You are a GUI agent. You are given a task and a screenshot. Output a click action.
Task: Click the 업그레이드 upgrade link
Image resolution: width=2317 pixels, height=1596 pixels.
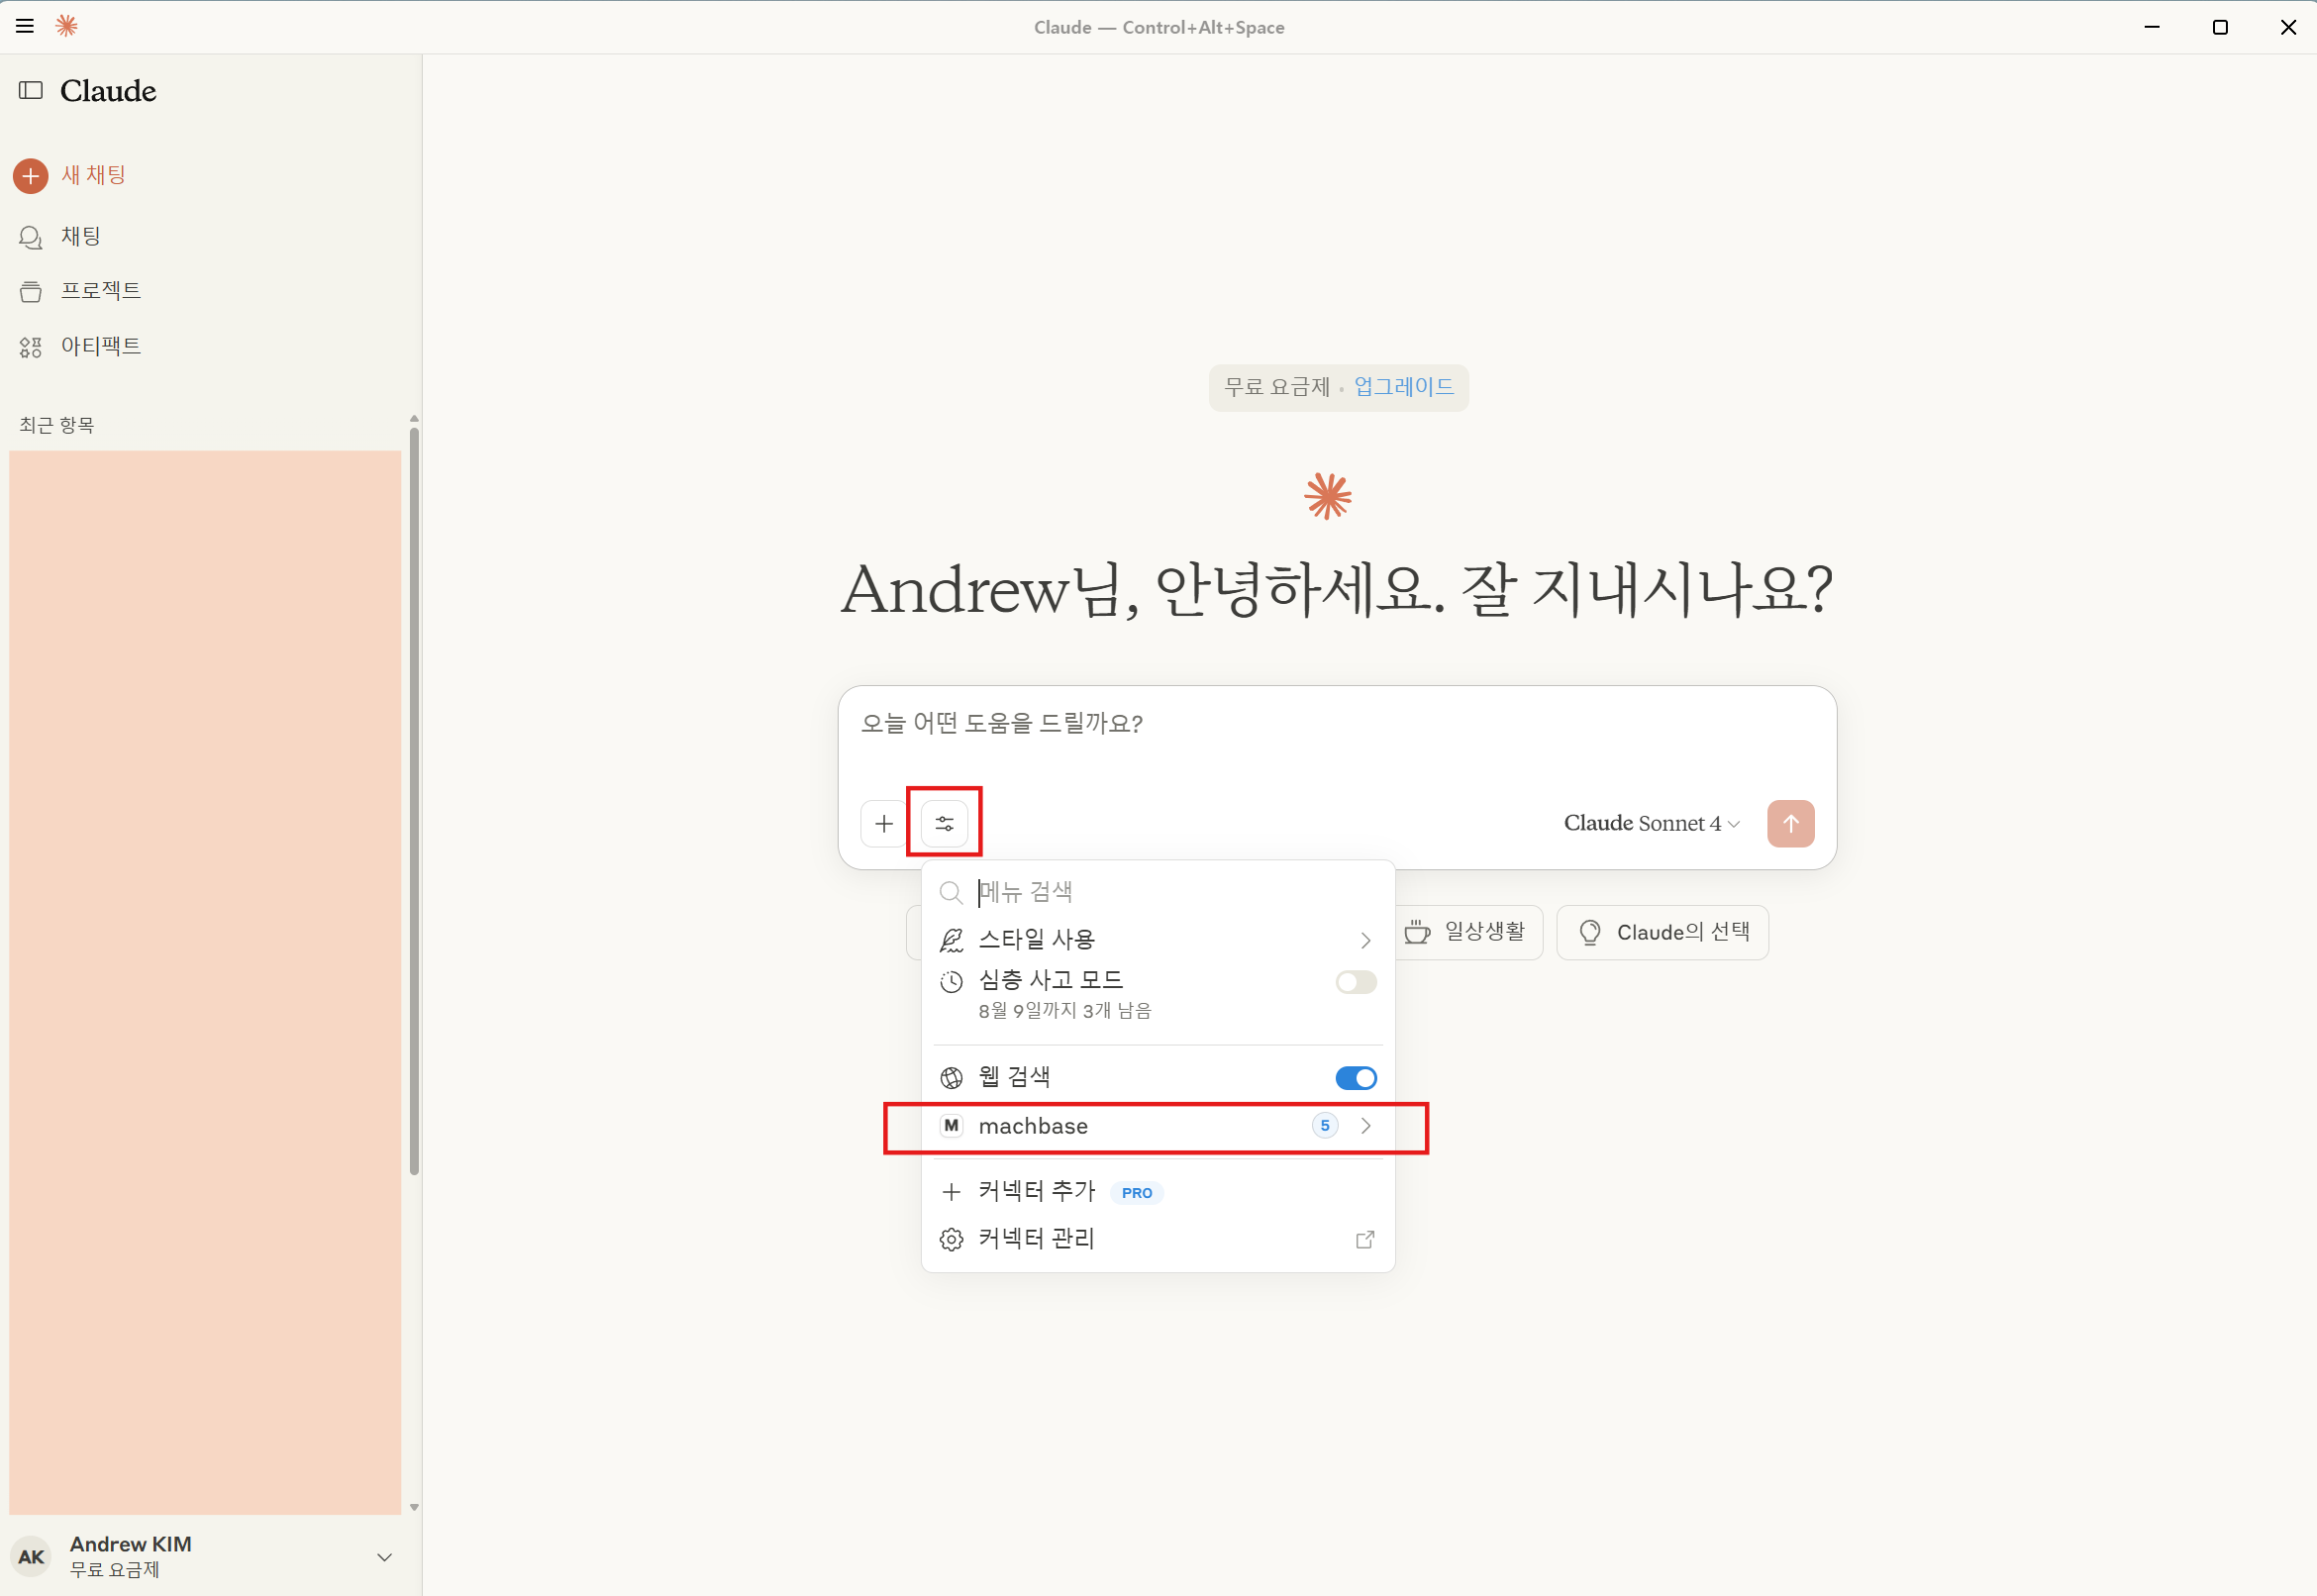pos(1403,387)
